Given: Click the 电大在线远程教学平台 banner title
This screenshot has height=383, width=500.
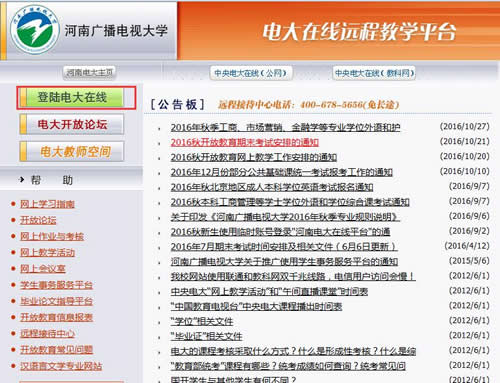Looking at the screenshot, I should [x=359, y=32].
